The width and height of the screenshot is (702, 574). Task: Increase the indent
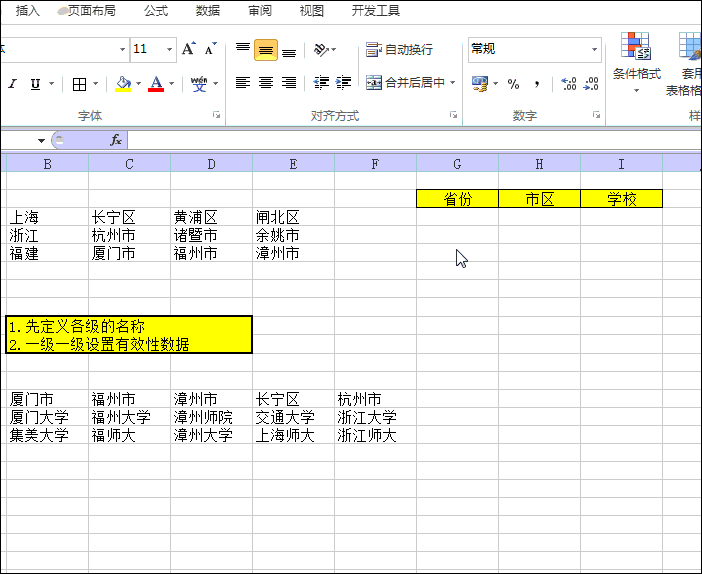coord(343,83)
